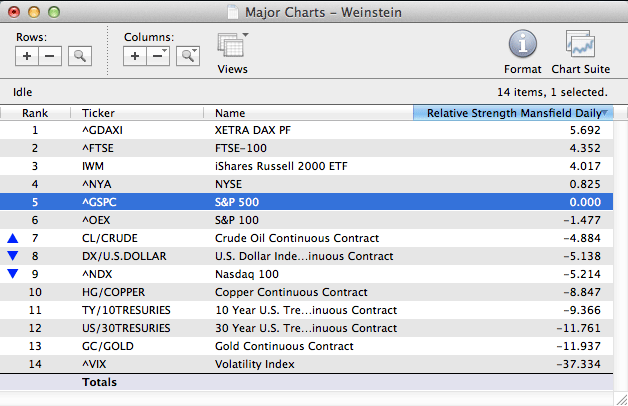Select the iShares Russell 2000 ETF row
Image resolution: width=628 pixels, height=406 pixels.
click(300, 166)
